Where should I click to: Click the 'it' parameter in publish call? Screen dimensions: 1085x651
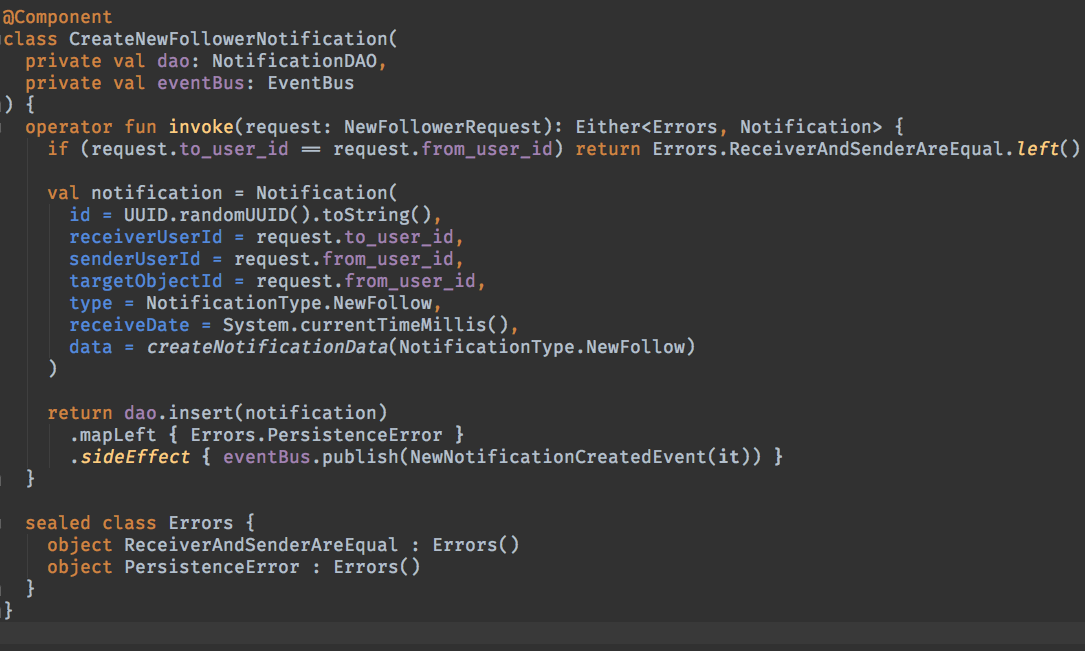coord(729,457)
